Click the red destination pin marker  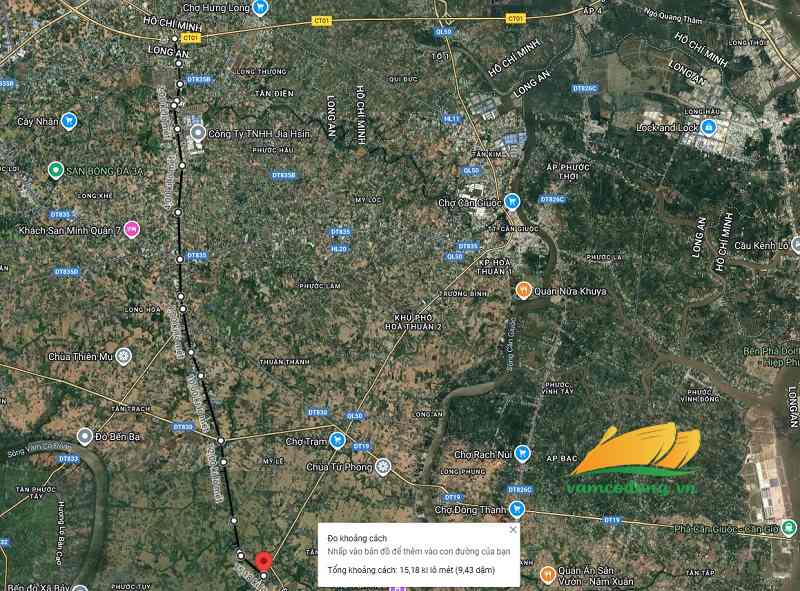(x=263, y=562)
